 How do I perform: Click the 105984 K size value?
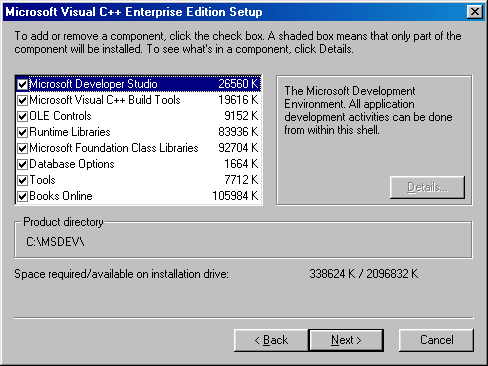(x=235, y=196)
